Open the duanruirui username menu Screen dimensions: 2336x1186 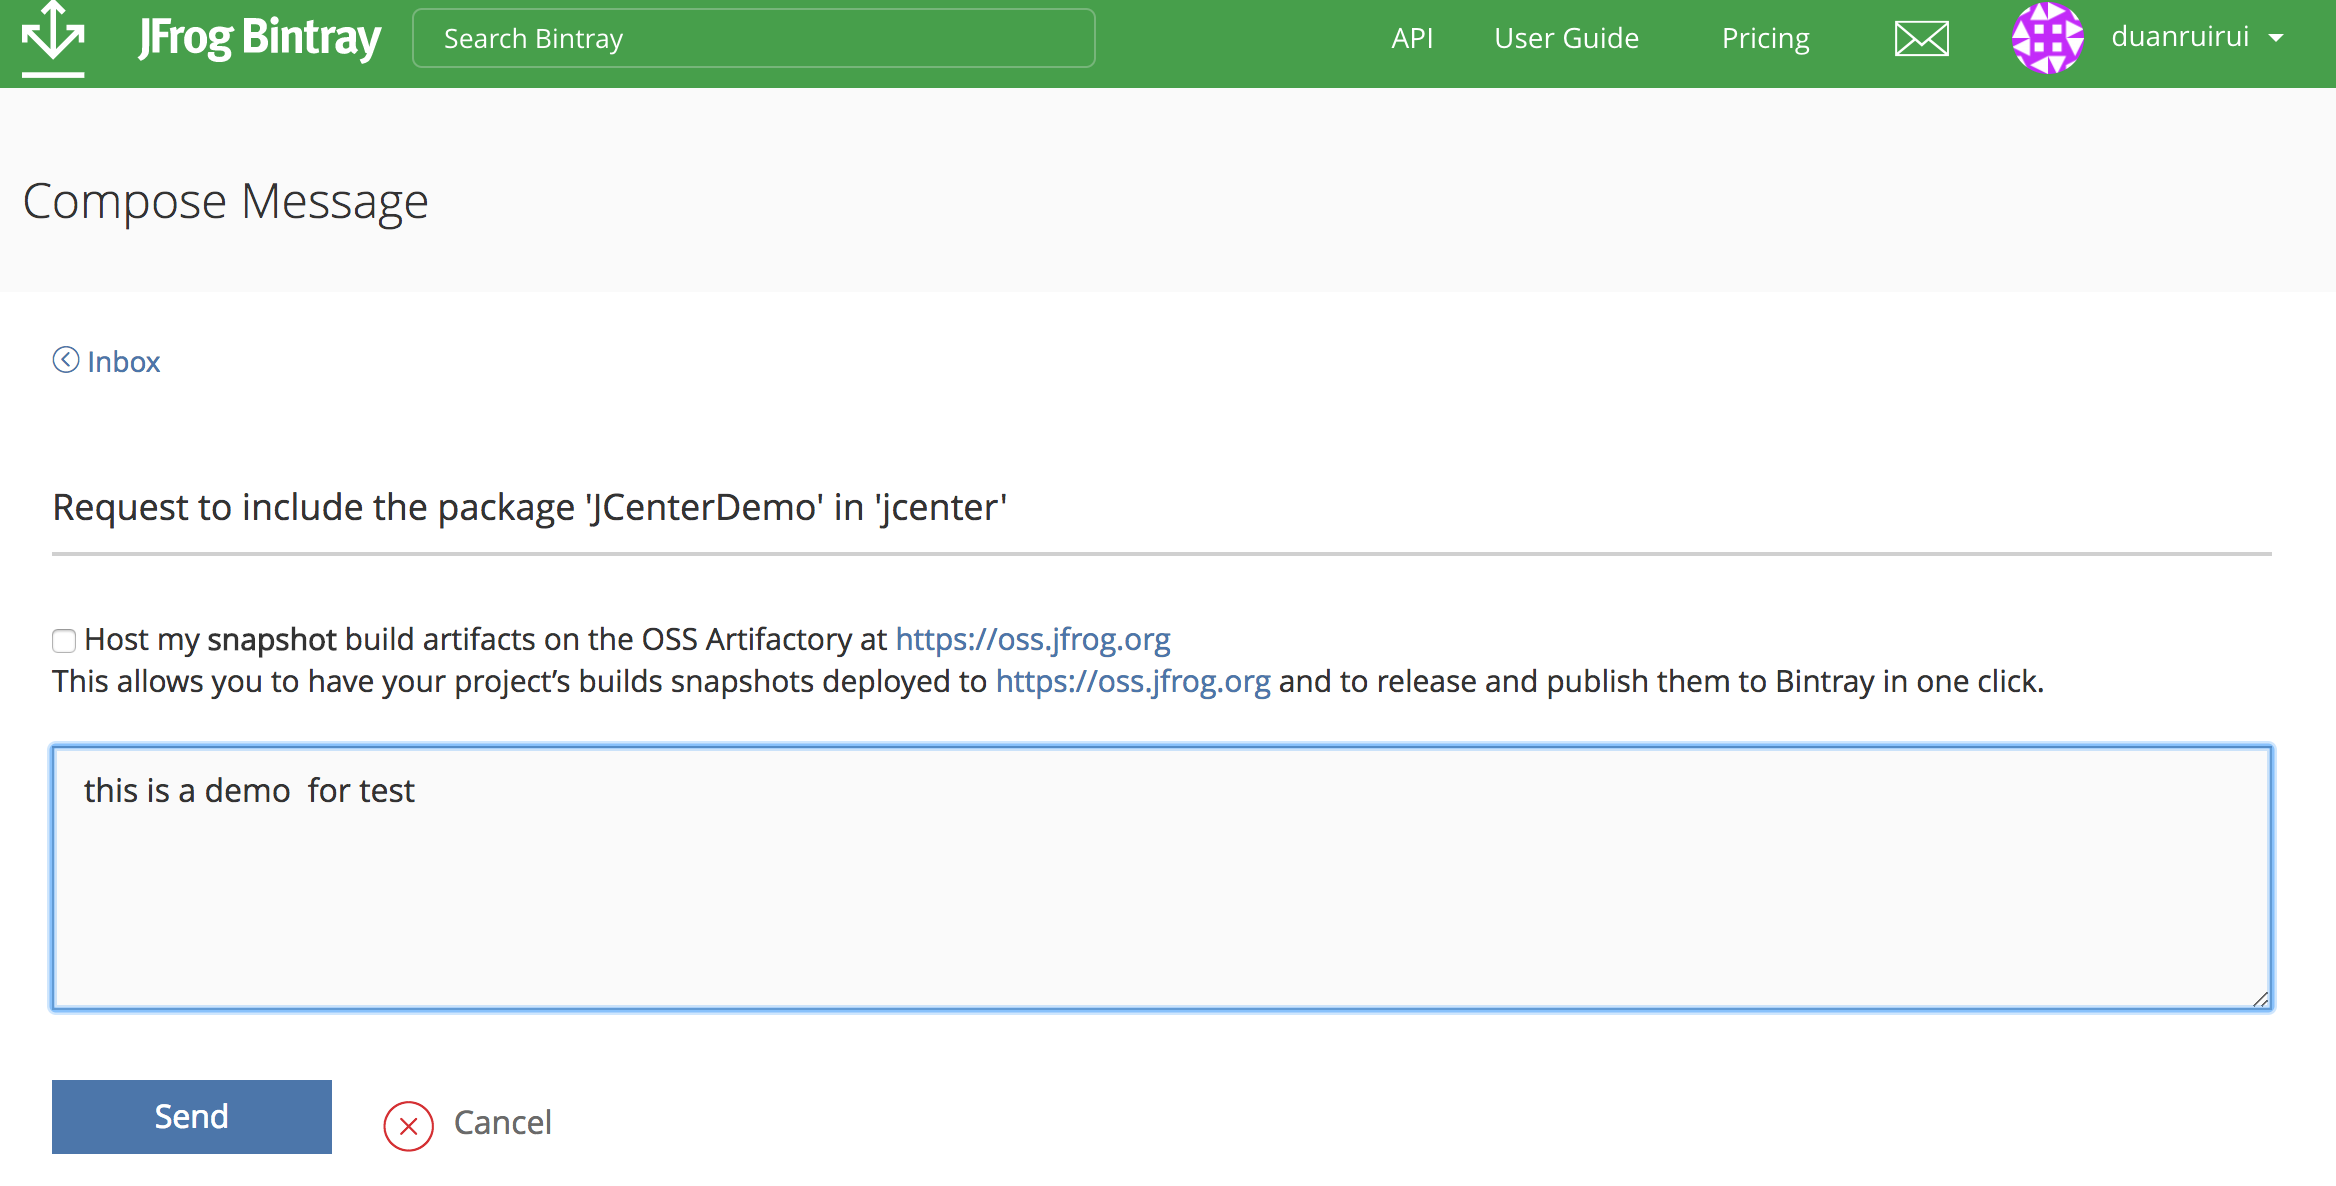coord(2179,37)
